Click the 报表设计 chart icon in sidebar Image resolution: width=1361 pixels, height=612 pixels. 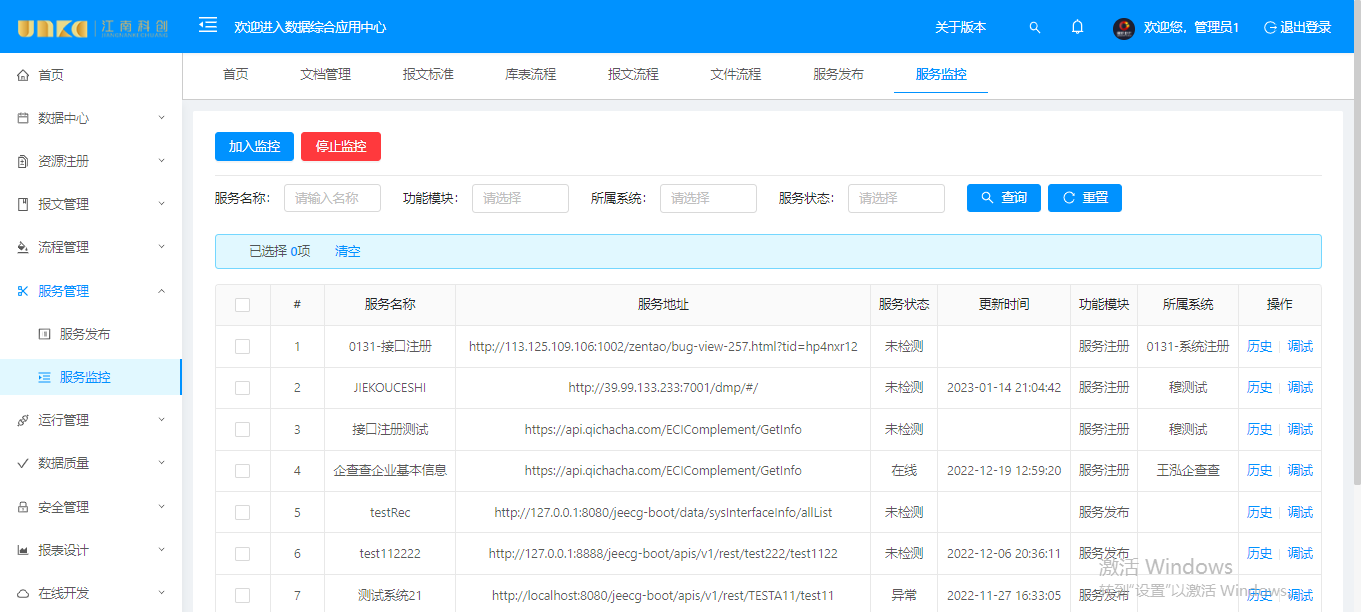pos(23,550)
